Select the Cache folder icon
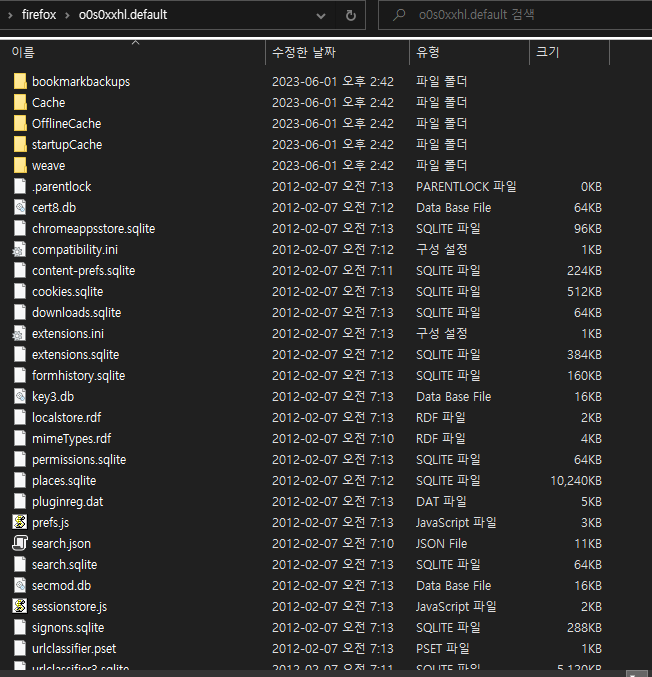Viewport: 652px width, 677px height. click(20, 102)
